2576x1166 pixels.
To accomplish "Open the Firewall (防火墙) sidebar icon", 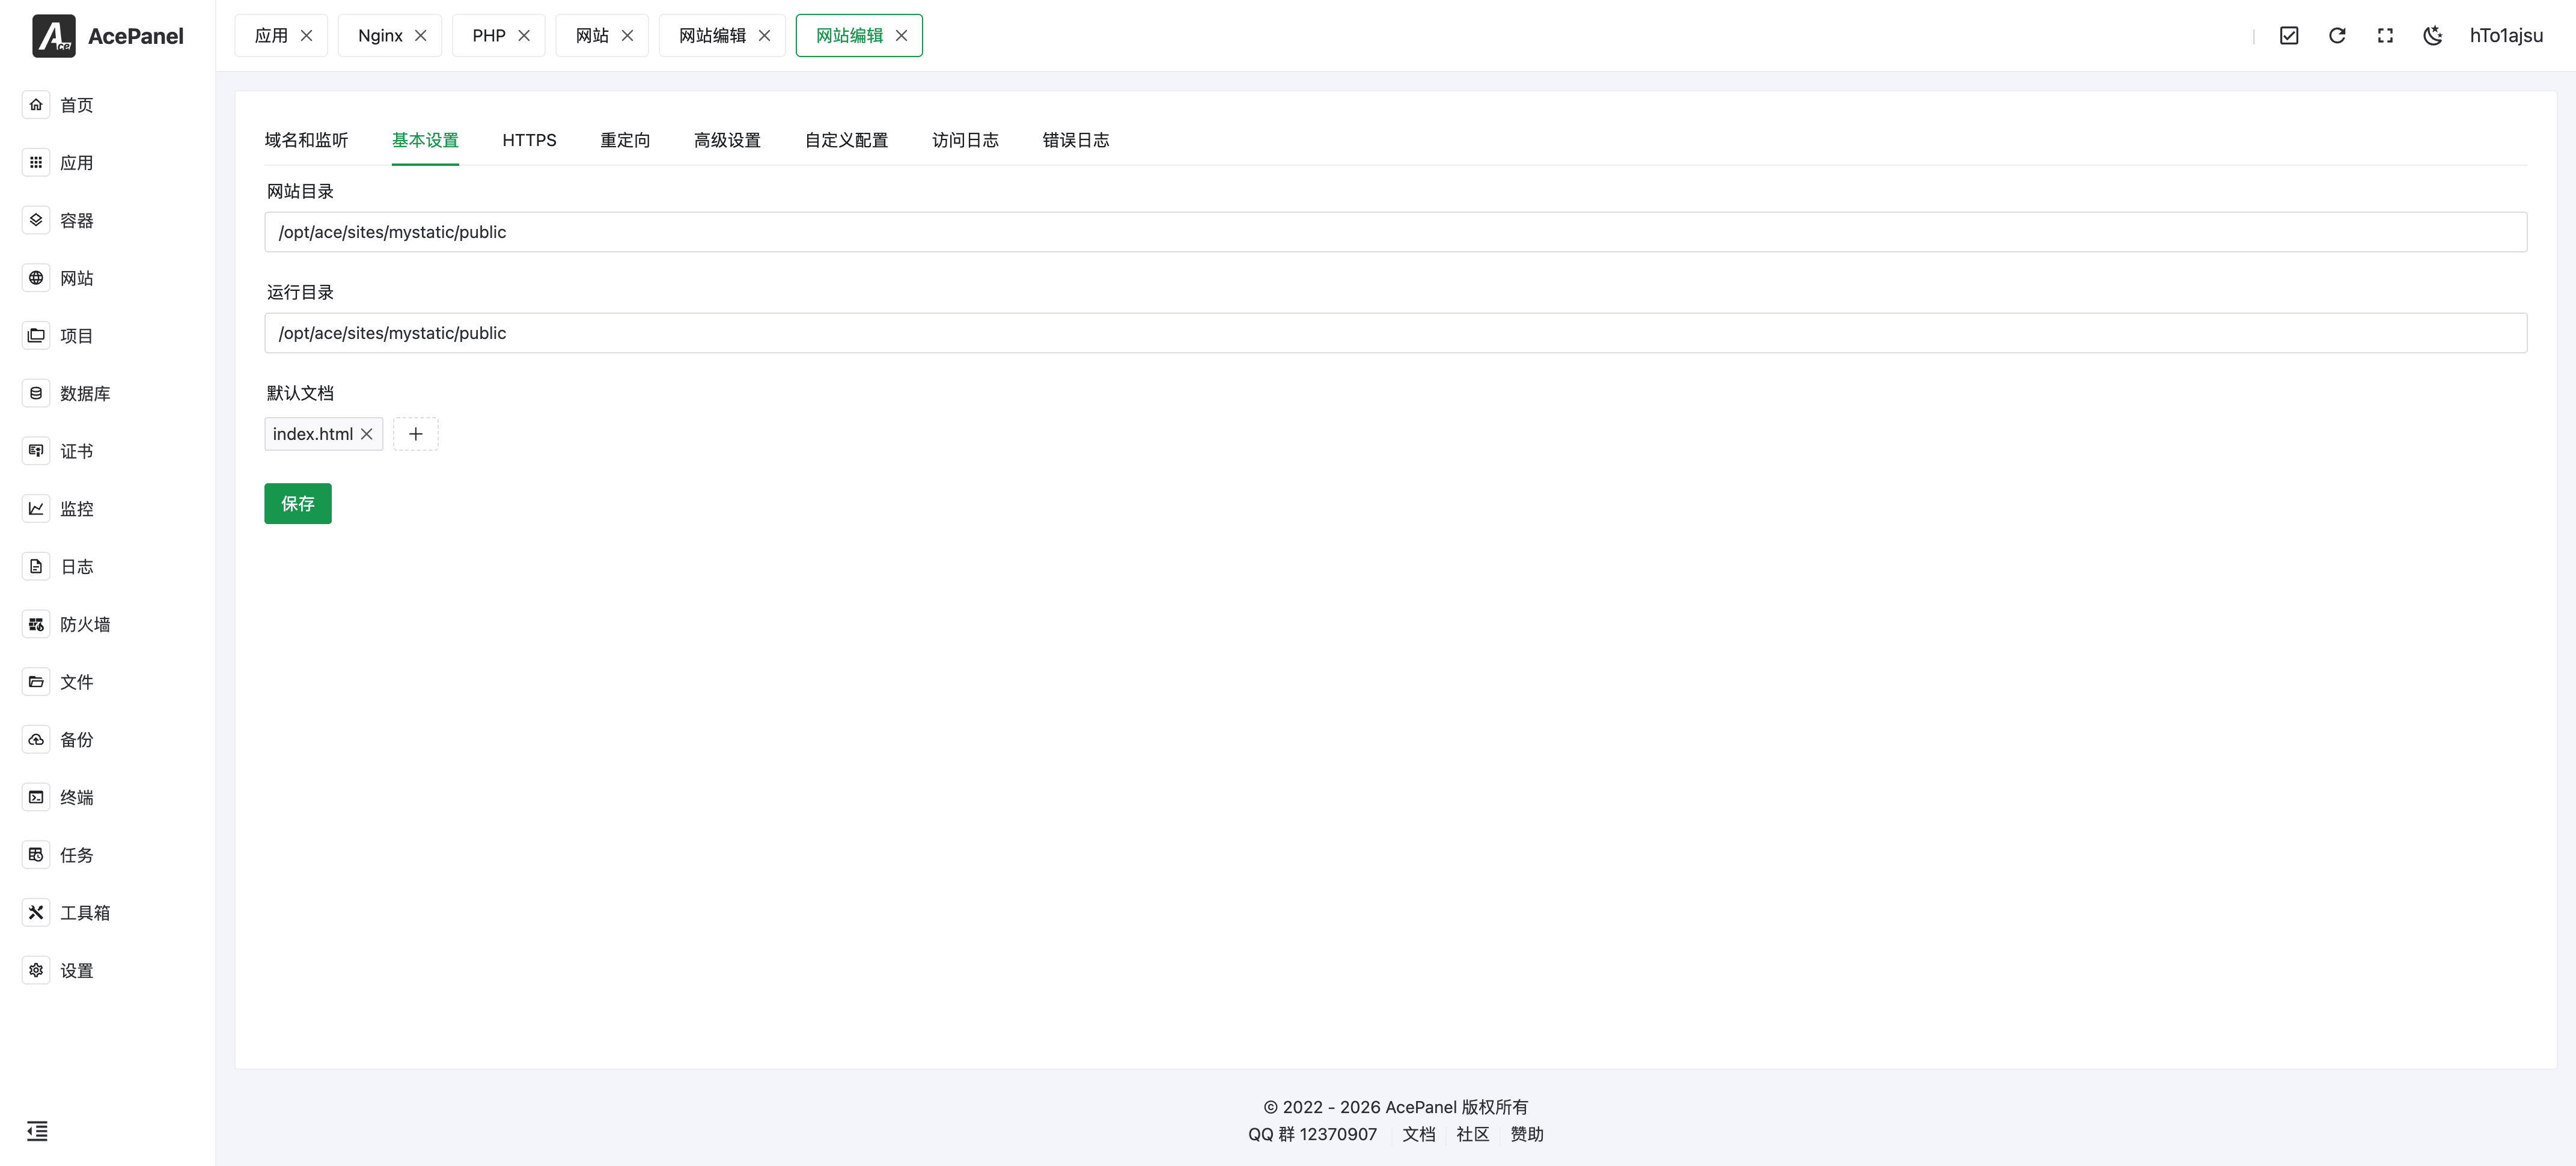I will tap(36, 624).
